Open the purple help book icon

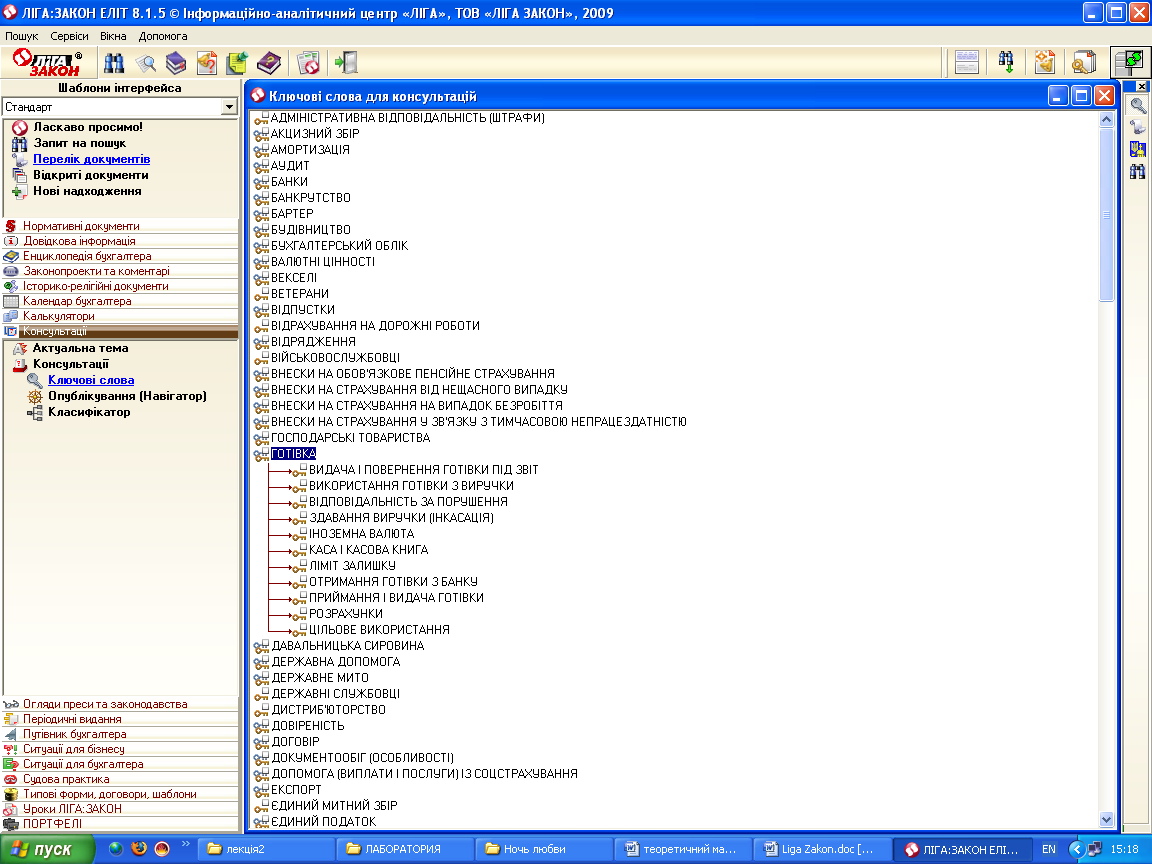coord(269,63)
